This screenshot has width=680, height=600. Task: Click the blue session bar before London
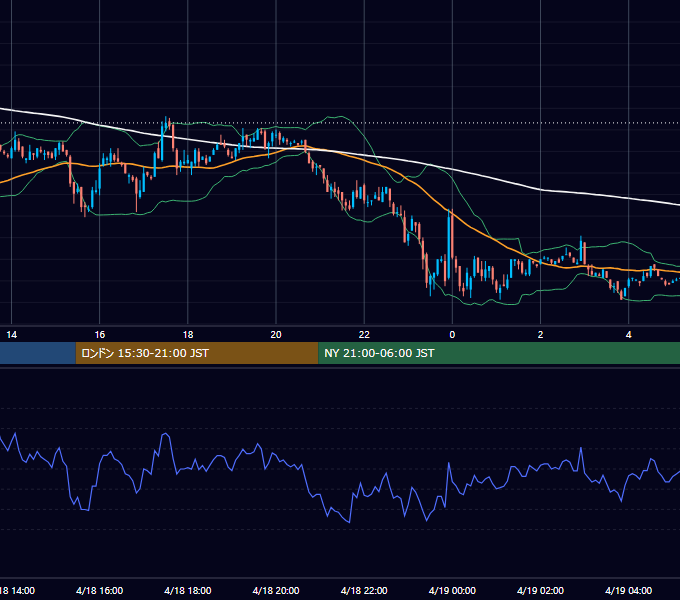38,353
